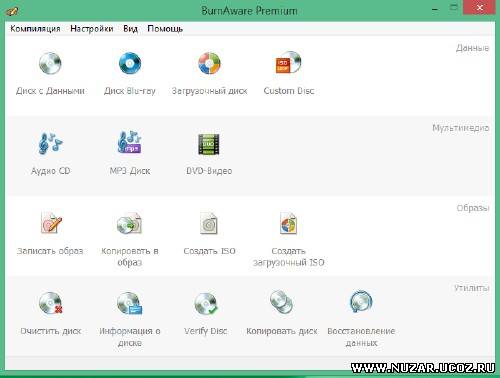Click the Записать образ pencil icon

51,223
